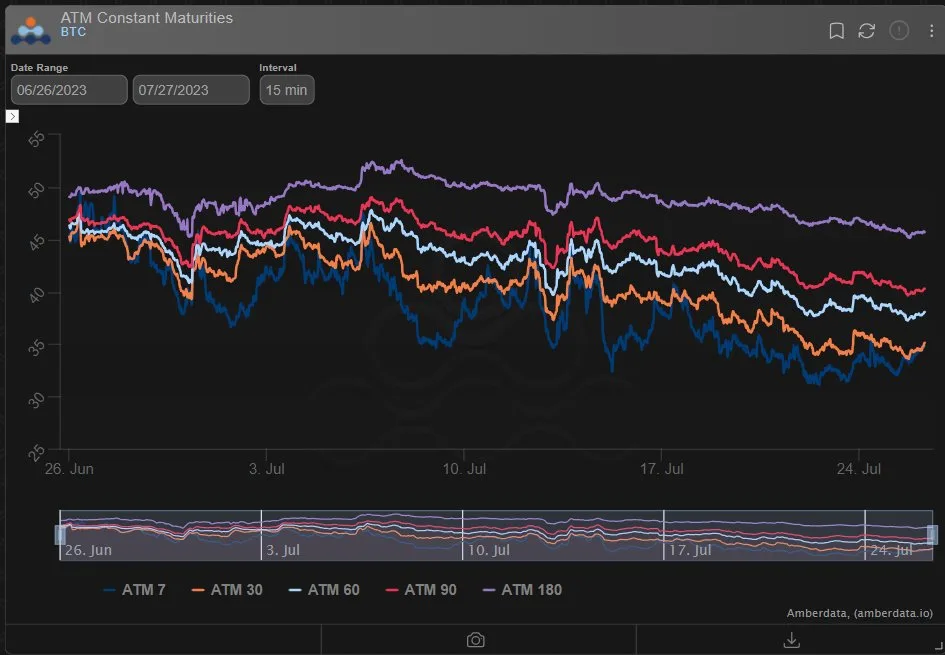Hide the ATM 180 series
The width and height of the screenshot is (945, 655).
click(x=523, y=590)
